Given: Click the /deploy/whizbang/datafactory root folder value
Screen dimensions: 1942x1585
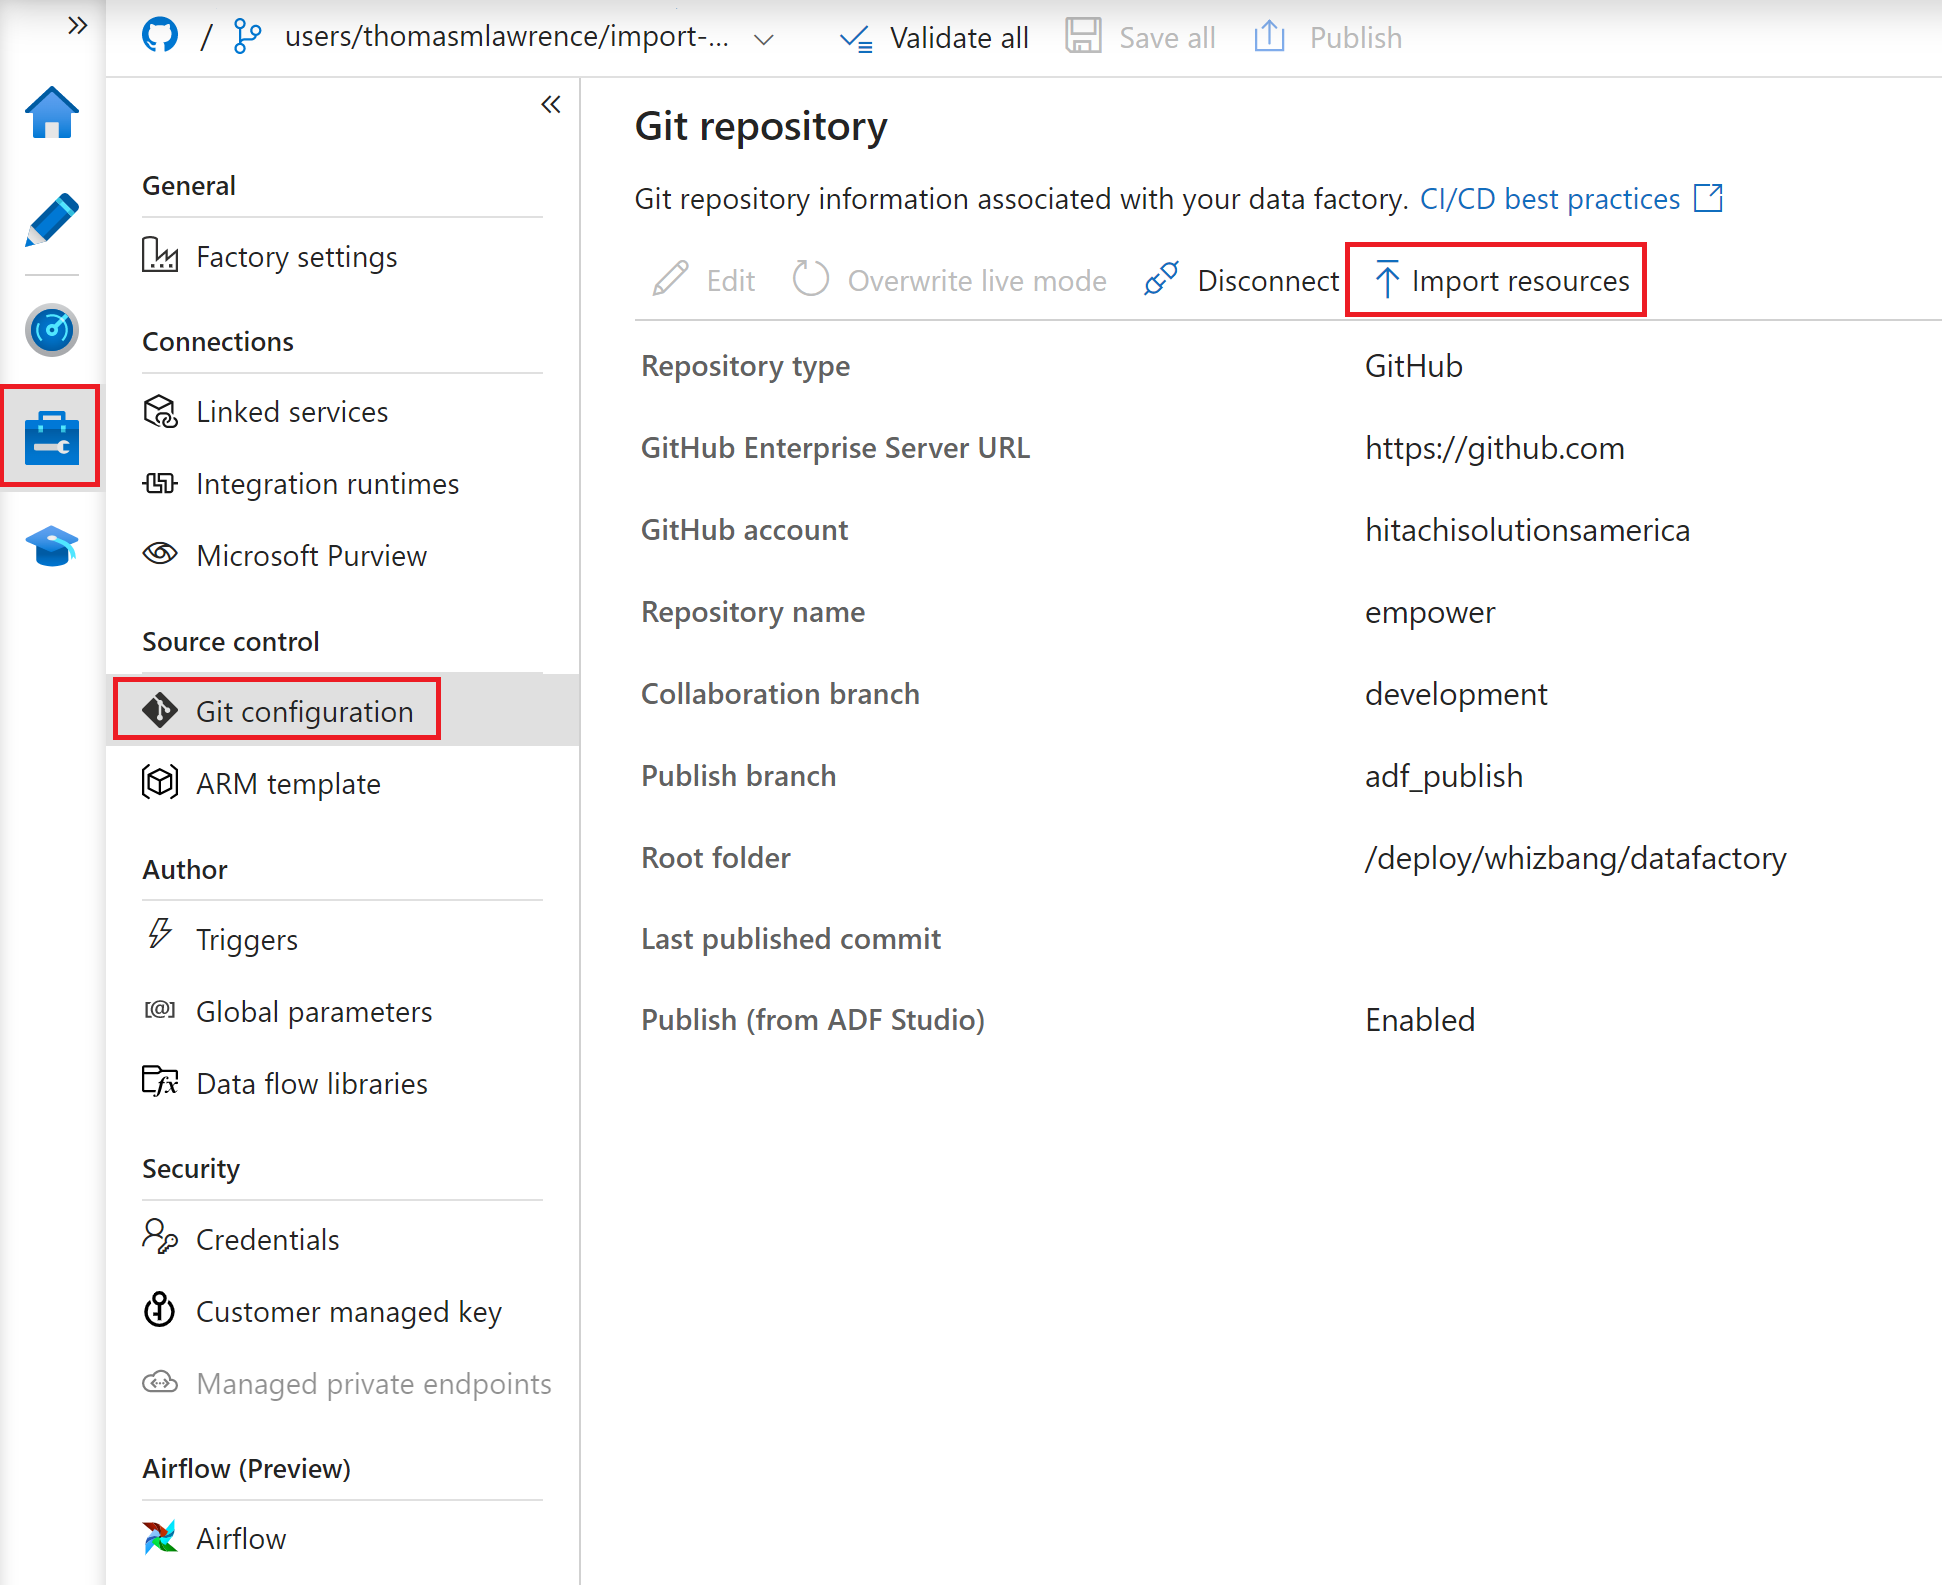Looking at the screenshot, I should click(1576, 858).
